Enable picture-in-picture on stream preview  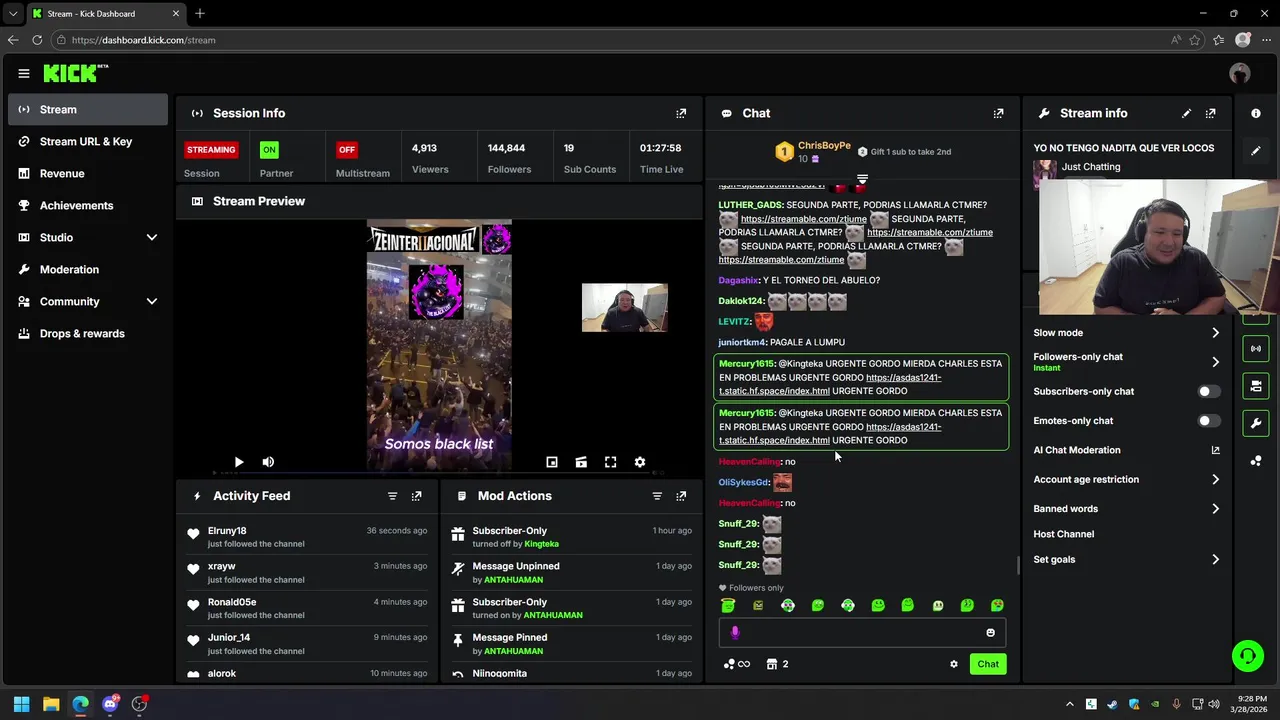click(551, 462)
